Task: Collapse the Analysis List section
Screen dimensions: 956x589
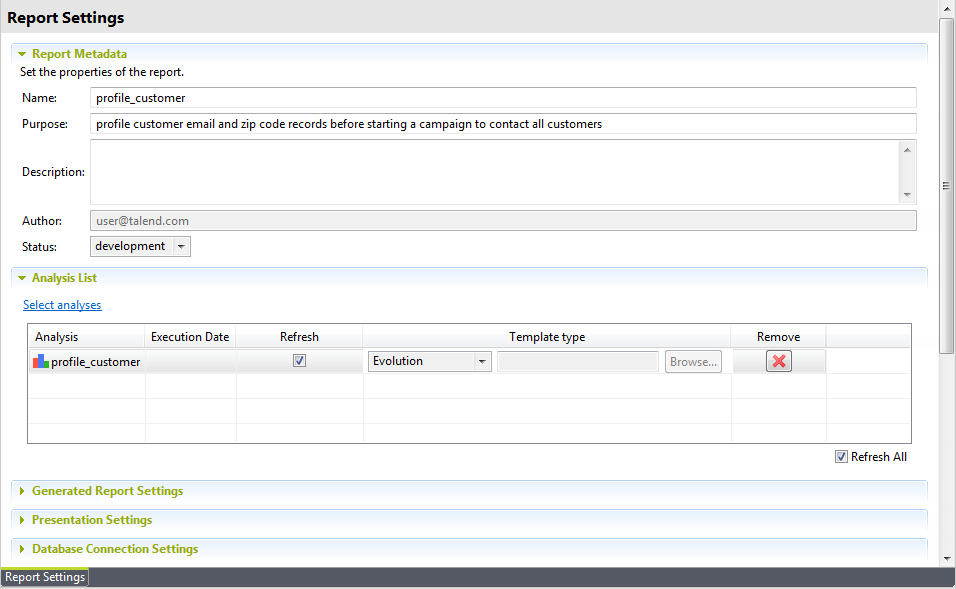Action: pyautogui.click(x=22, y=278)
